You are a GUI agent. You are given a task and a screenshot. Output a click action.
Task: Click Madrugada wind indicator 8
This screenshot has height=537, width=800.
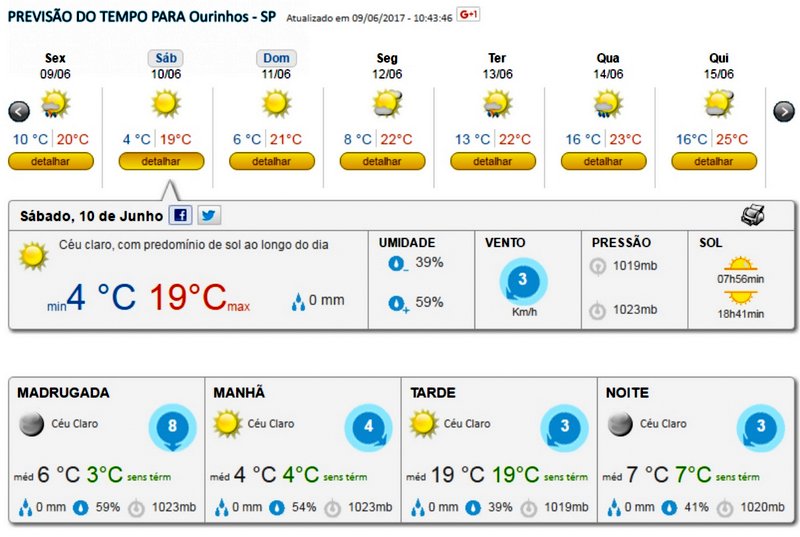[x=172, y=427]
